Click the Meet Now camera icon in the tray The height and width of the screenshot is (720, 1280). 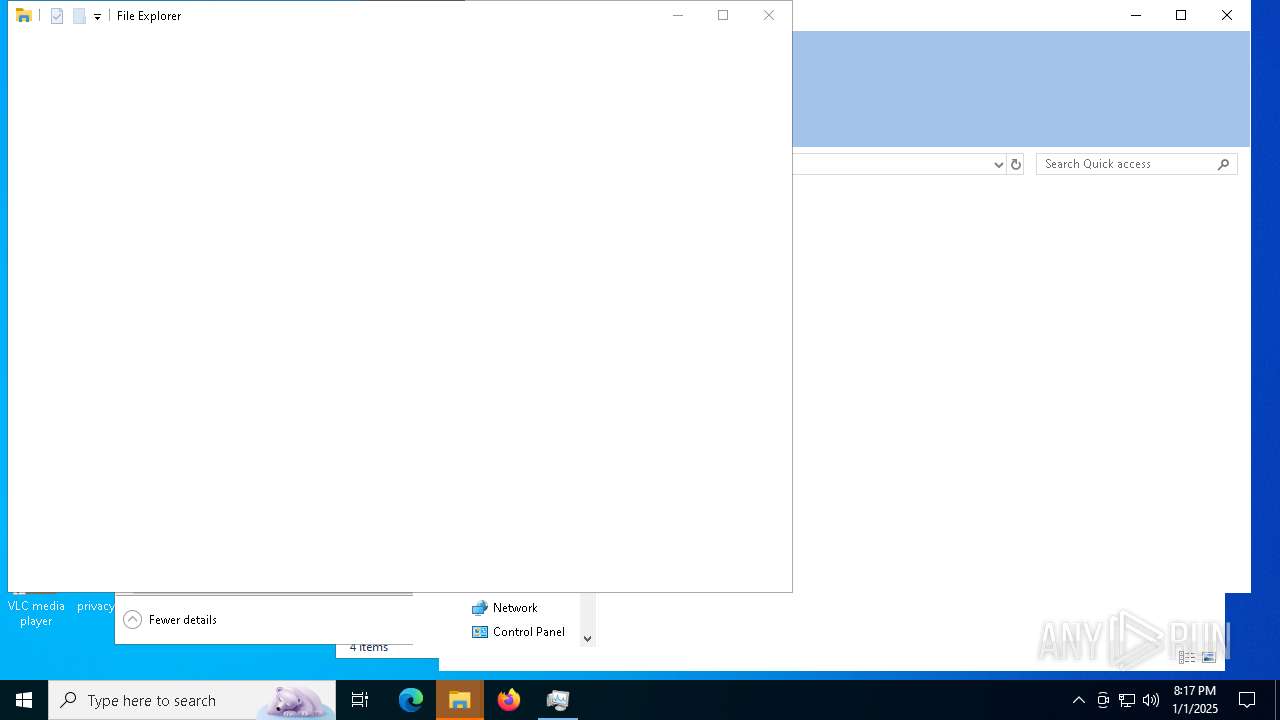tap(1103, 700)
